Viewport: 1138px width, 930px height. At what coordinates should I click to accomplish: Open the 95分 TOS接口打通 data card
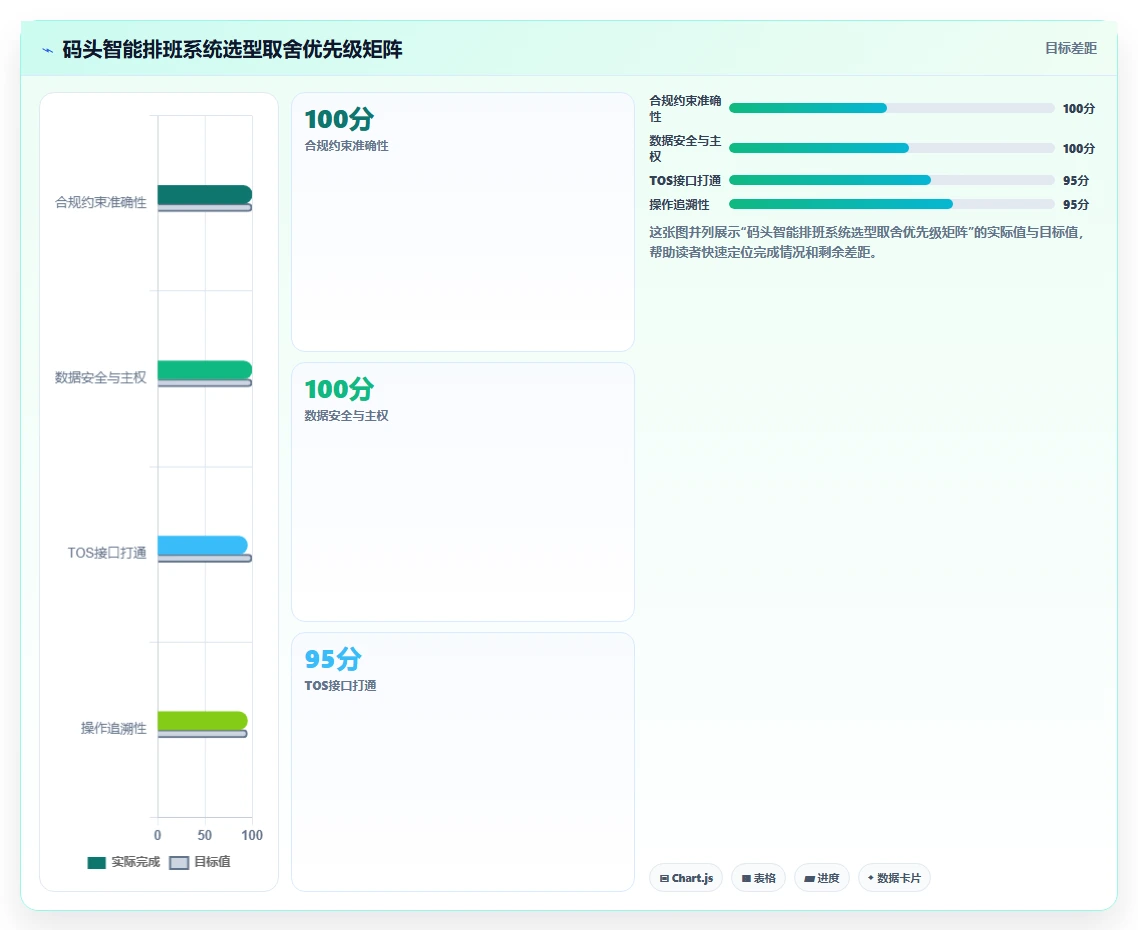click(x=463, y=762)
